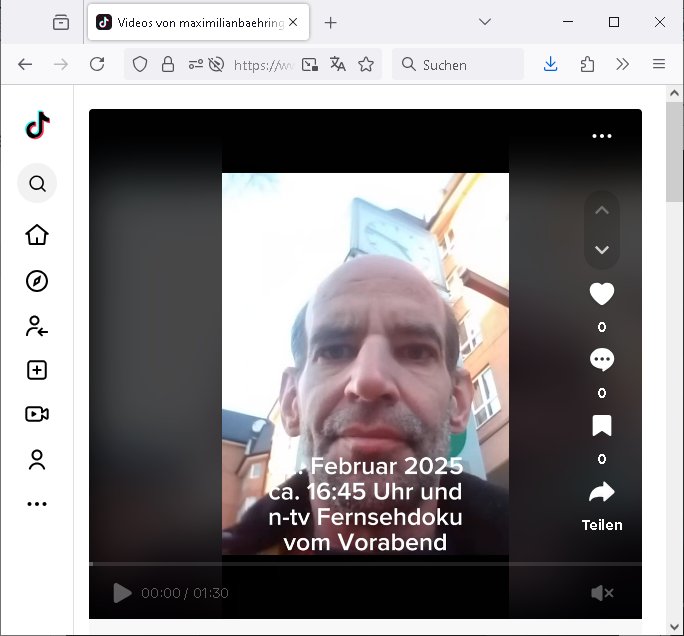Open the LIVE camera icon

[37, 414]
